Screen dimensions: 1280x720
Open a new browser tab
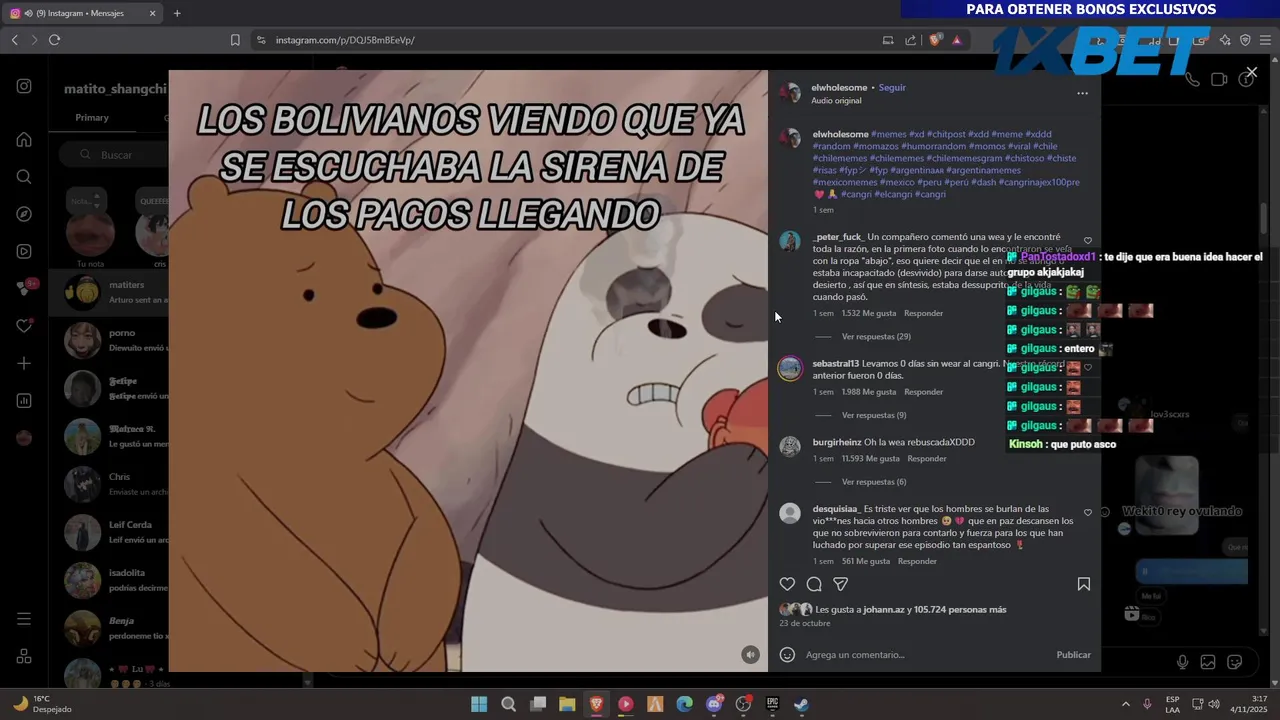177,13
